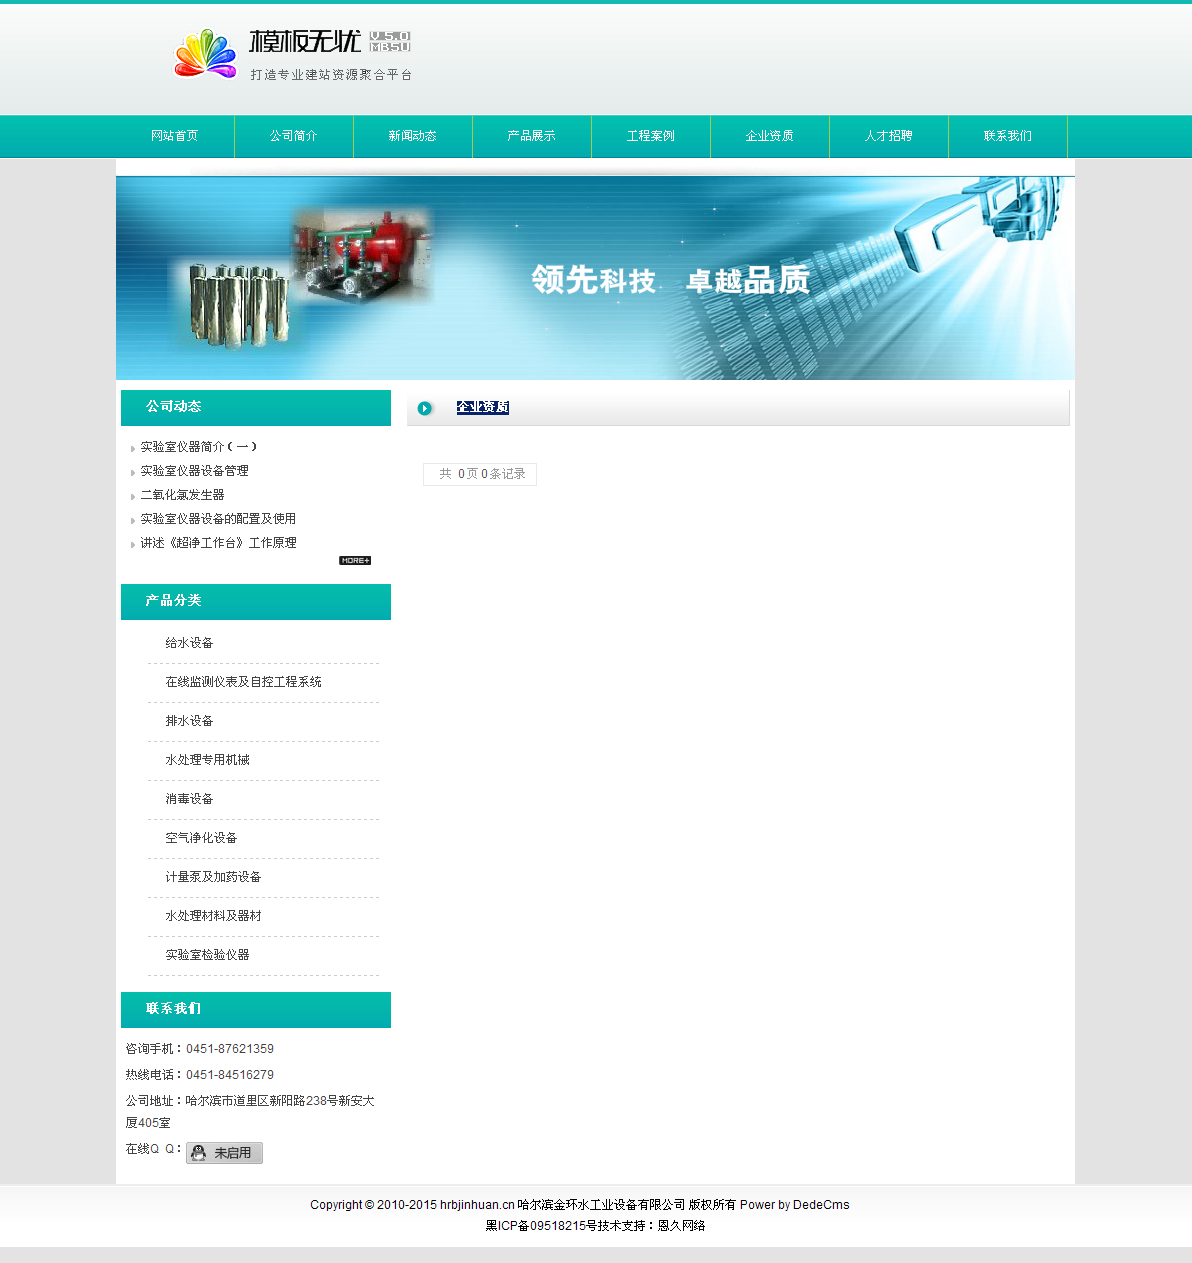The height and width of the screenshot is (1263, 1192).
Task: Read 讲述《超净工作台》工作原理 article
Action: pos(218,543)
